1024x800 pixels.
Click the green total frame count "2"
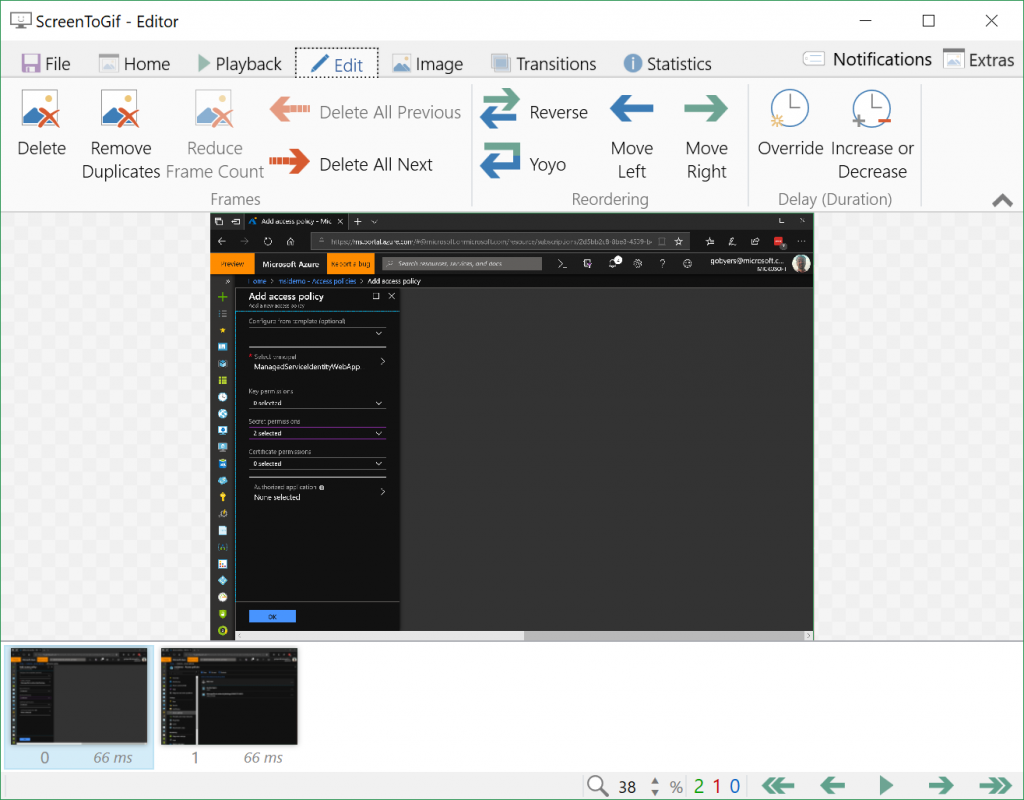click(699, 786)
